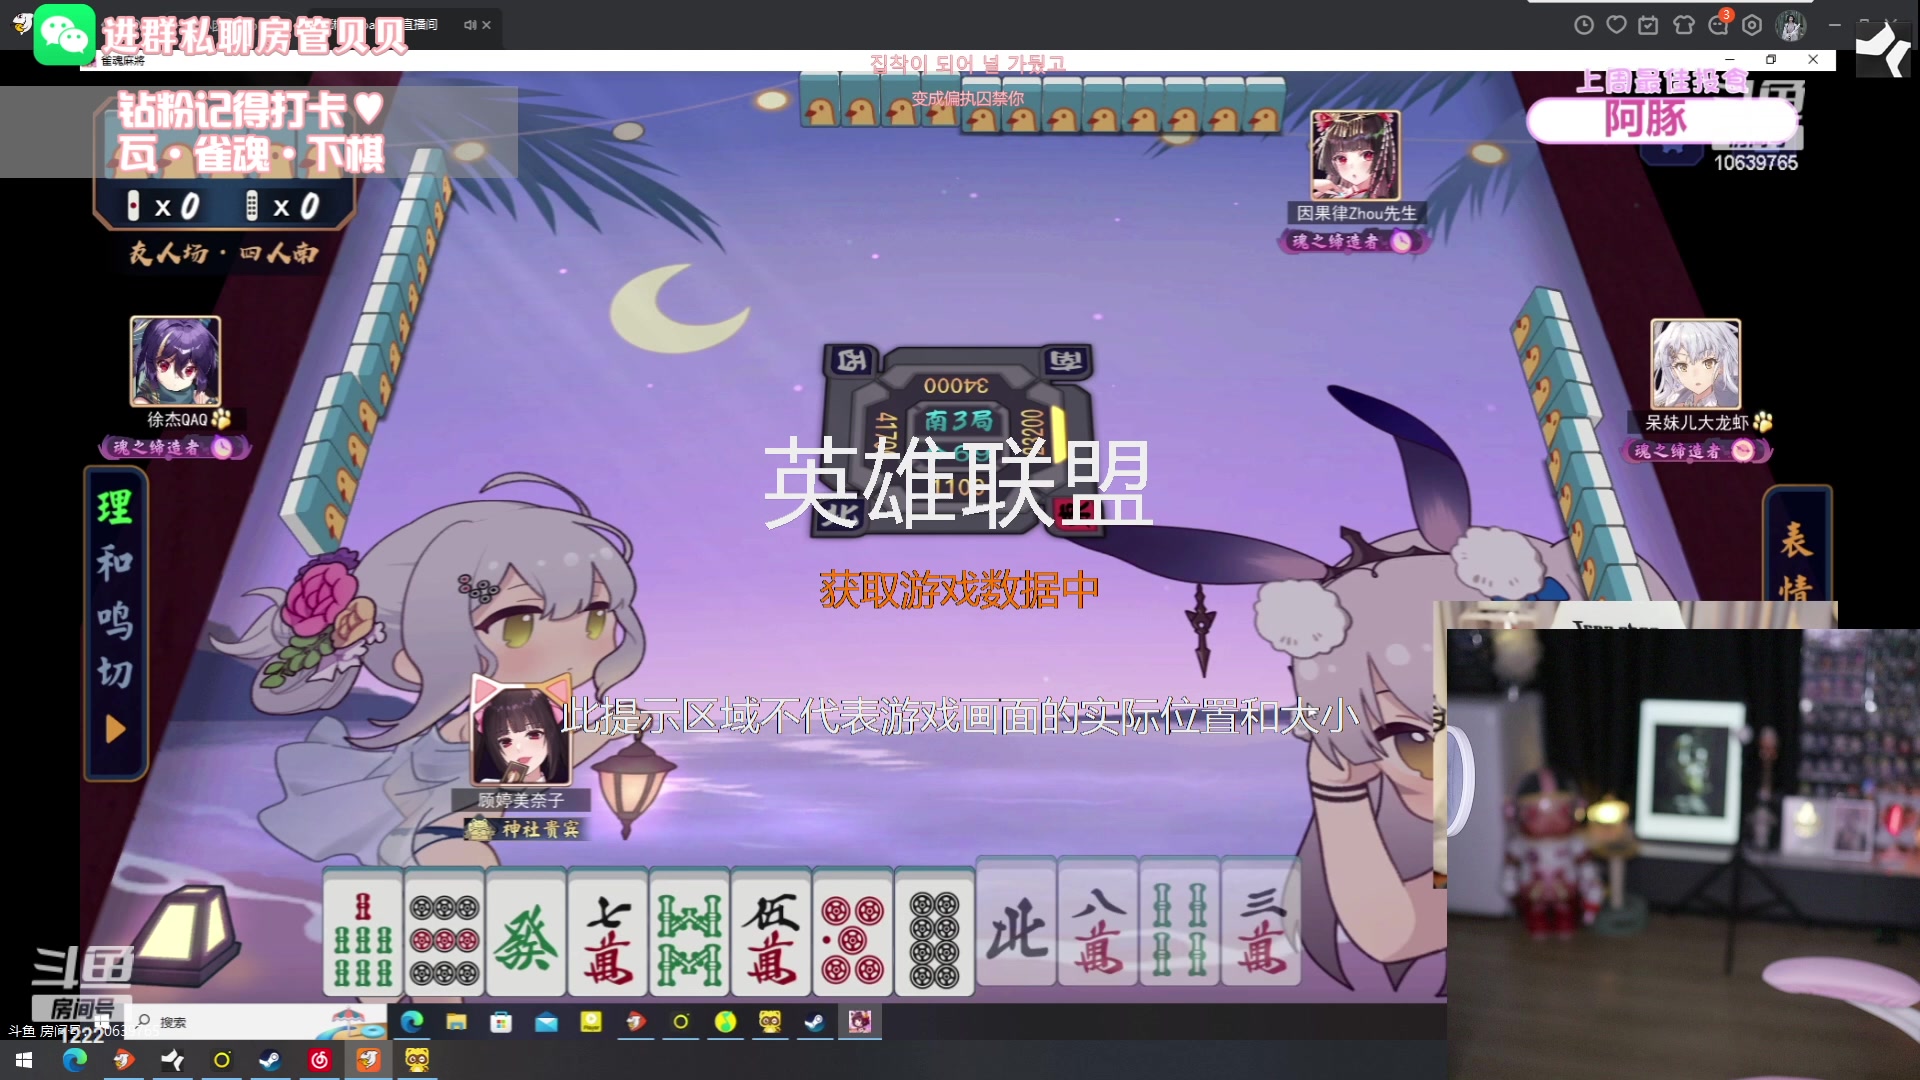
Task: Open green QQ Music icon in streamed taskbar
Action: tap(725, 1021)
